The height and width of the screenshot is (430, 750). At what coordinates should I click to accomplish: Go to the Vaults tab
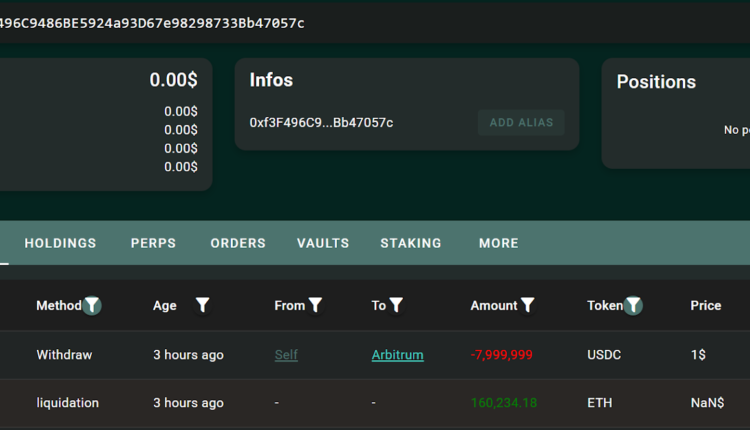point(323,243)
